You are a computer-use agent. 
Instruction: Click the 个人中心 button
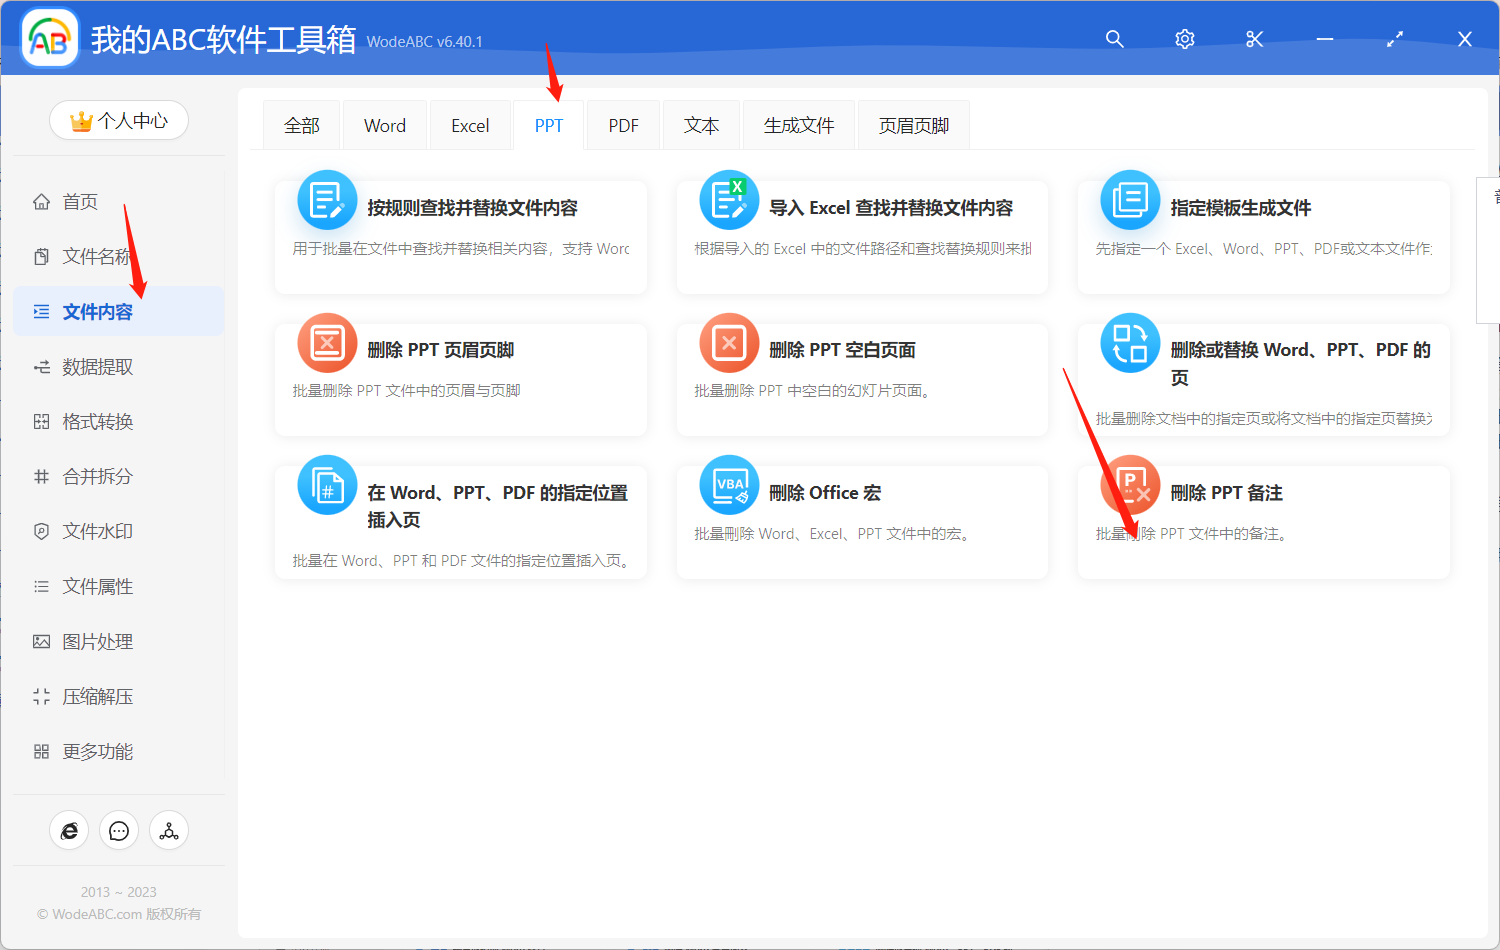coord(119,119)
